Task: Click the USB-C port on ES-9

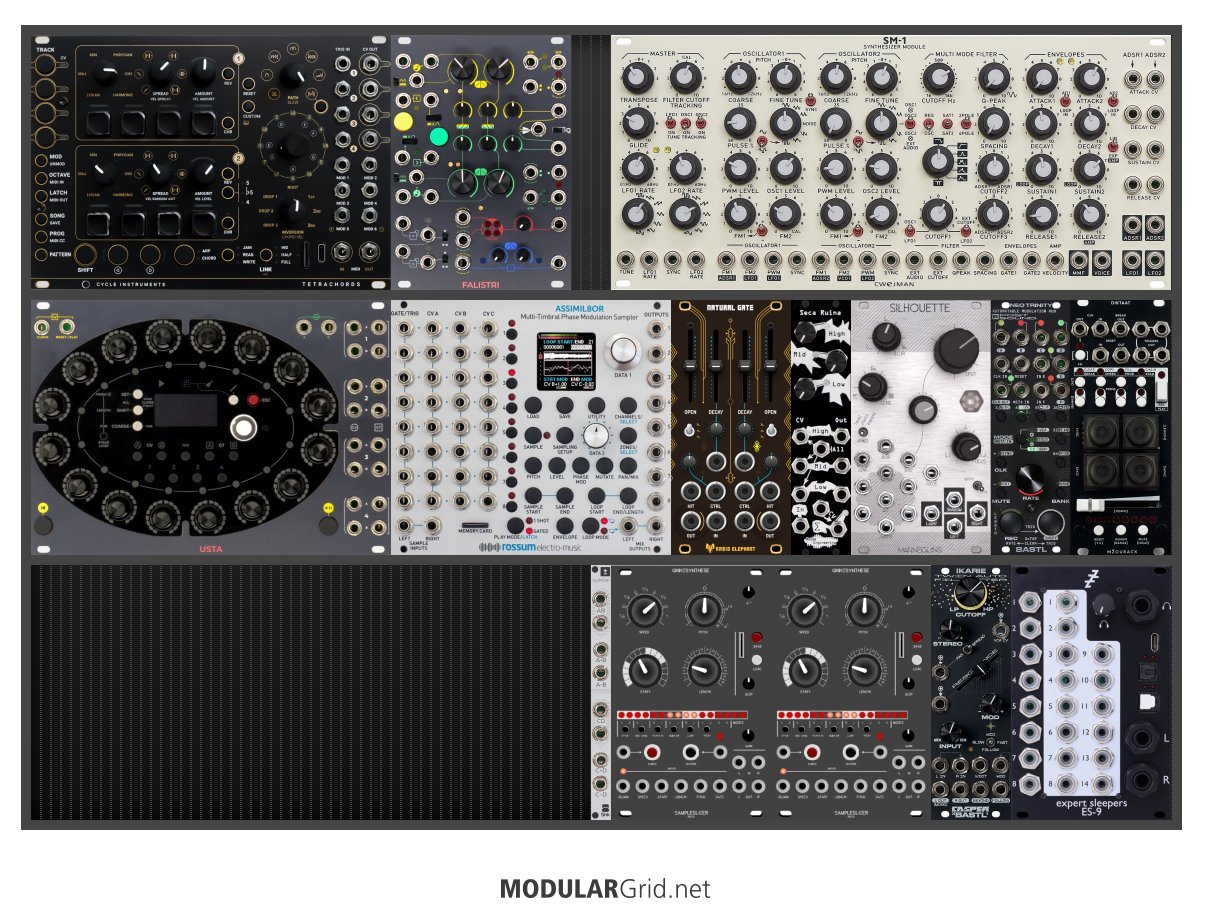Action: pos(1155,642)
